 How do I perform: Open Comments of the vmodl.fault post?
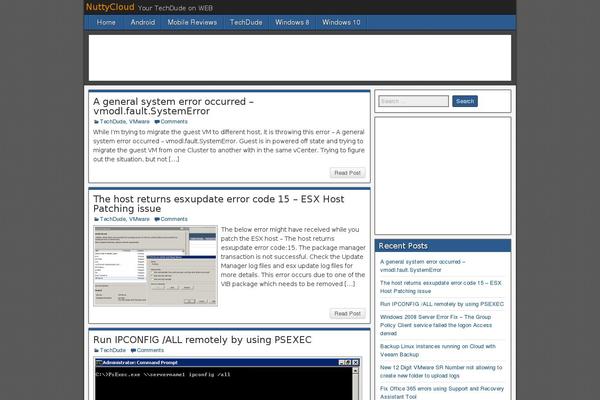[x=174, y=122]
